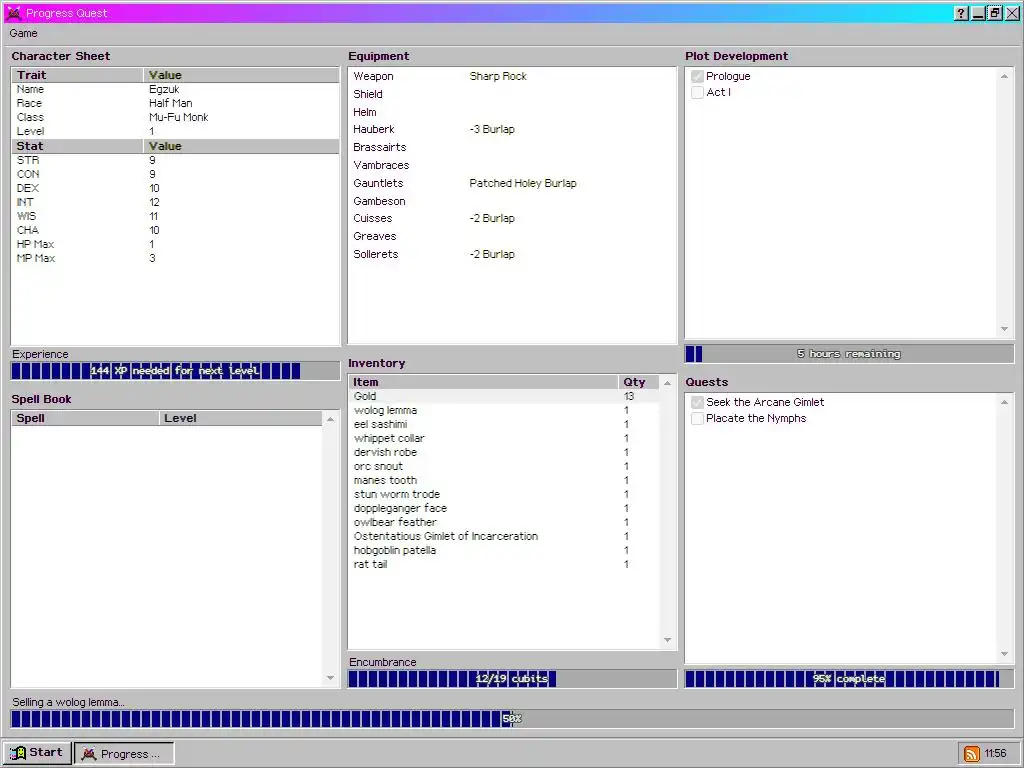Click the Experience progress bar
The height and width of the screenshot is (768, 1024).
coord(175,371)
